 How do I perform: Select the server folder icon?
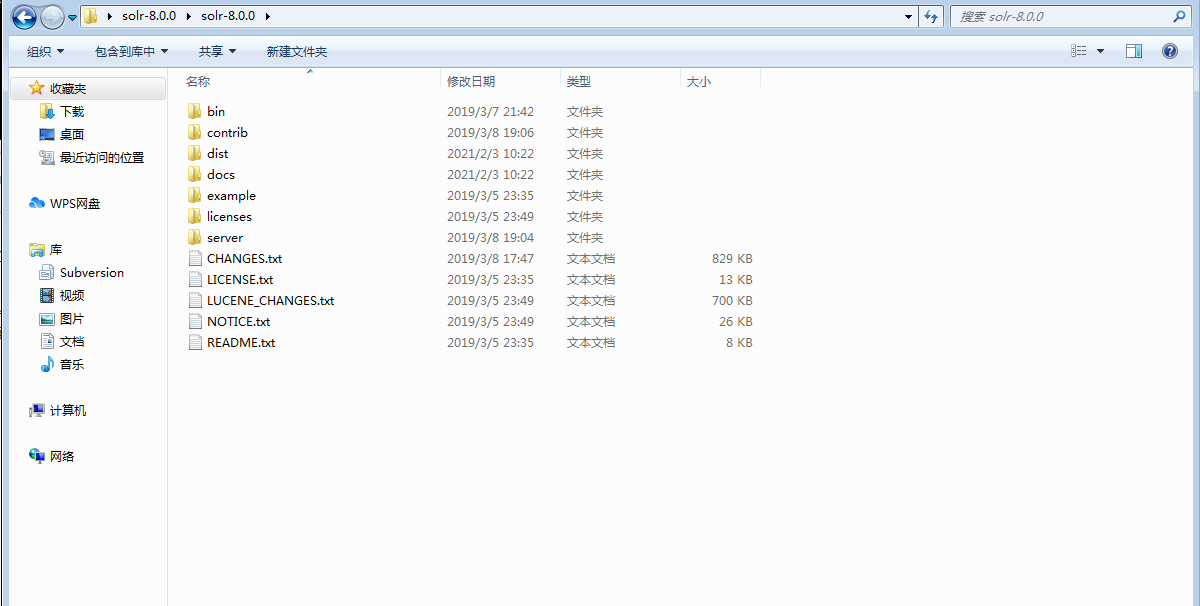[x=194, y=238]
